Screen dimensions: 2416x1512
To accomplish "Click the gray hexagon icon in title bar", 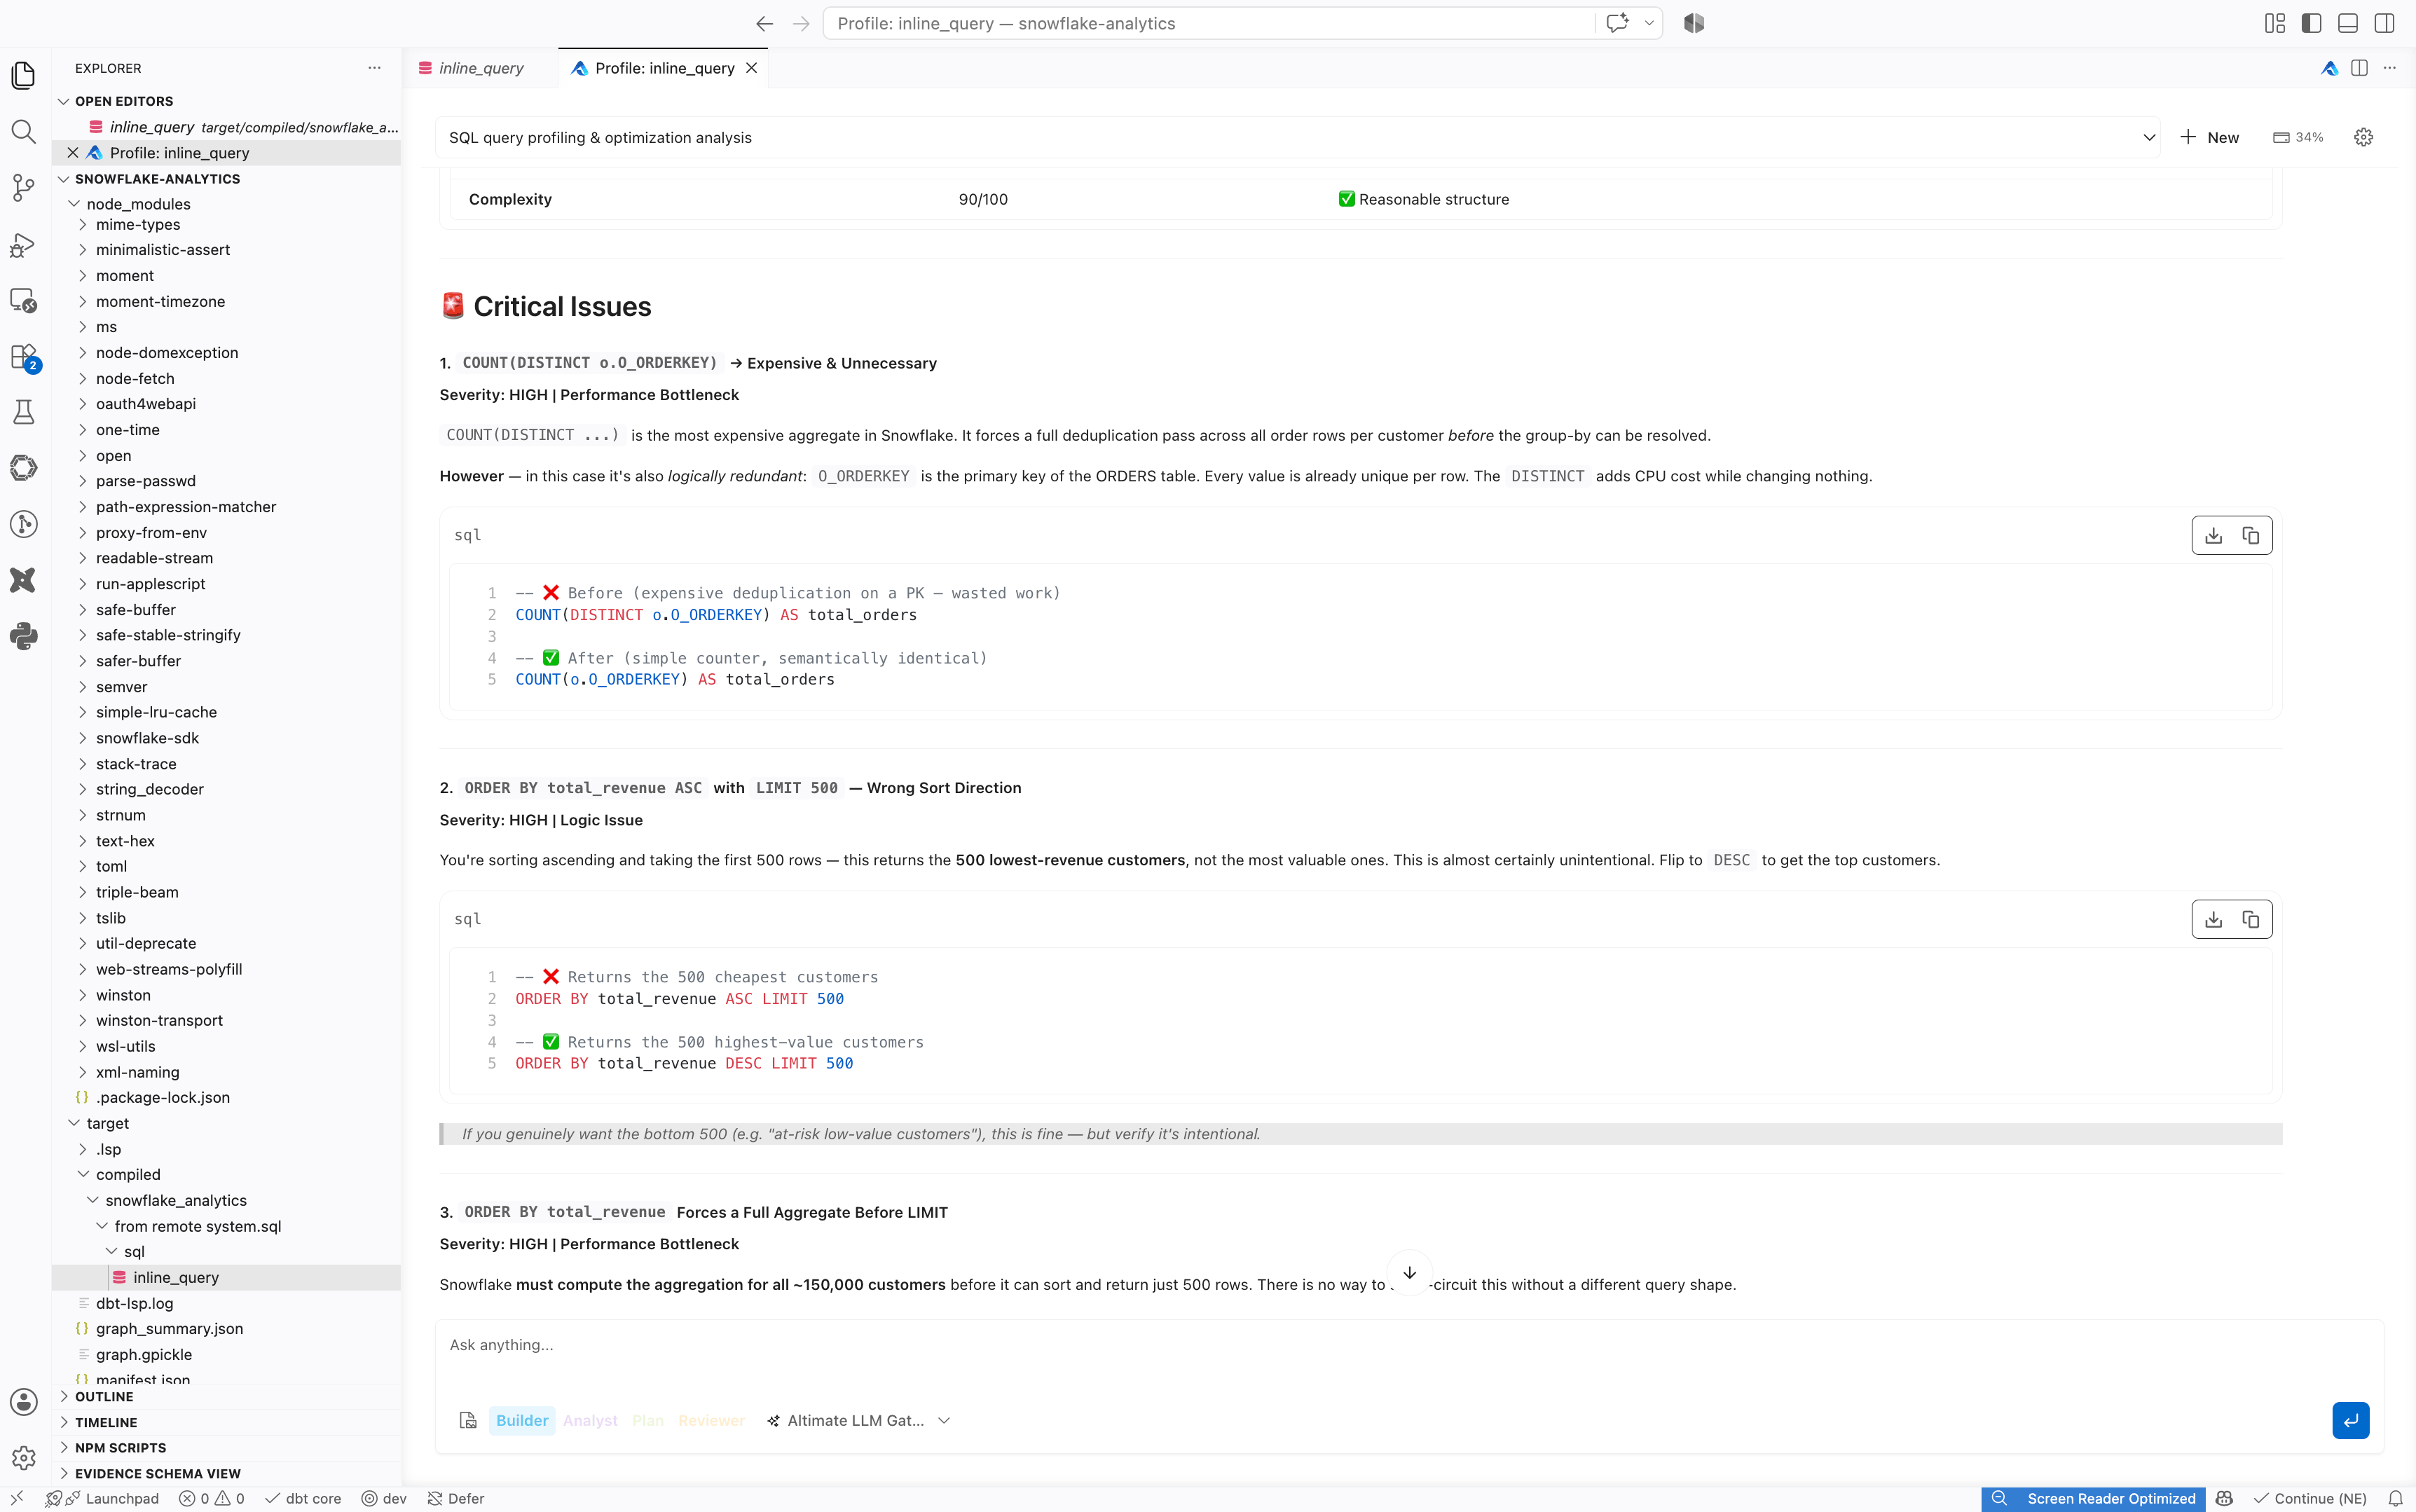I will point(1694,23).
